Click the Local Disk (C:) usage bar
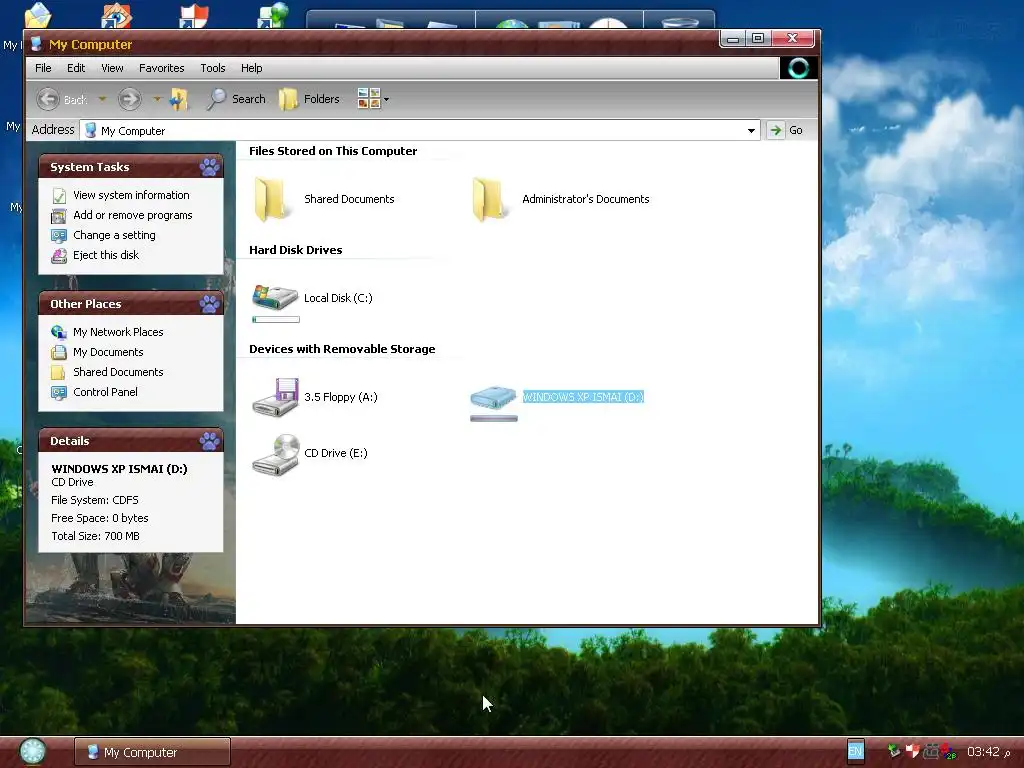1024x768 pixels. coord(276,319)
